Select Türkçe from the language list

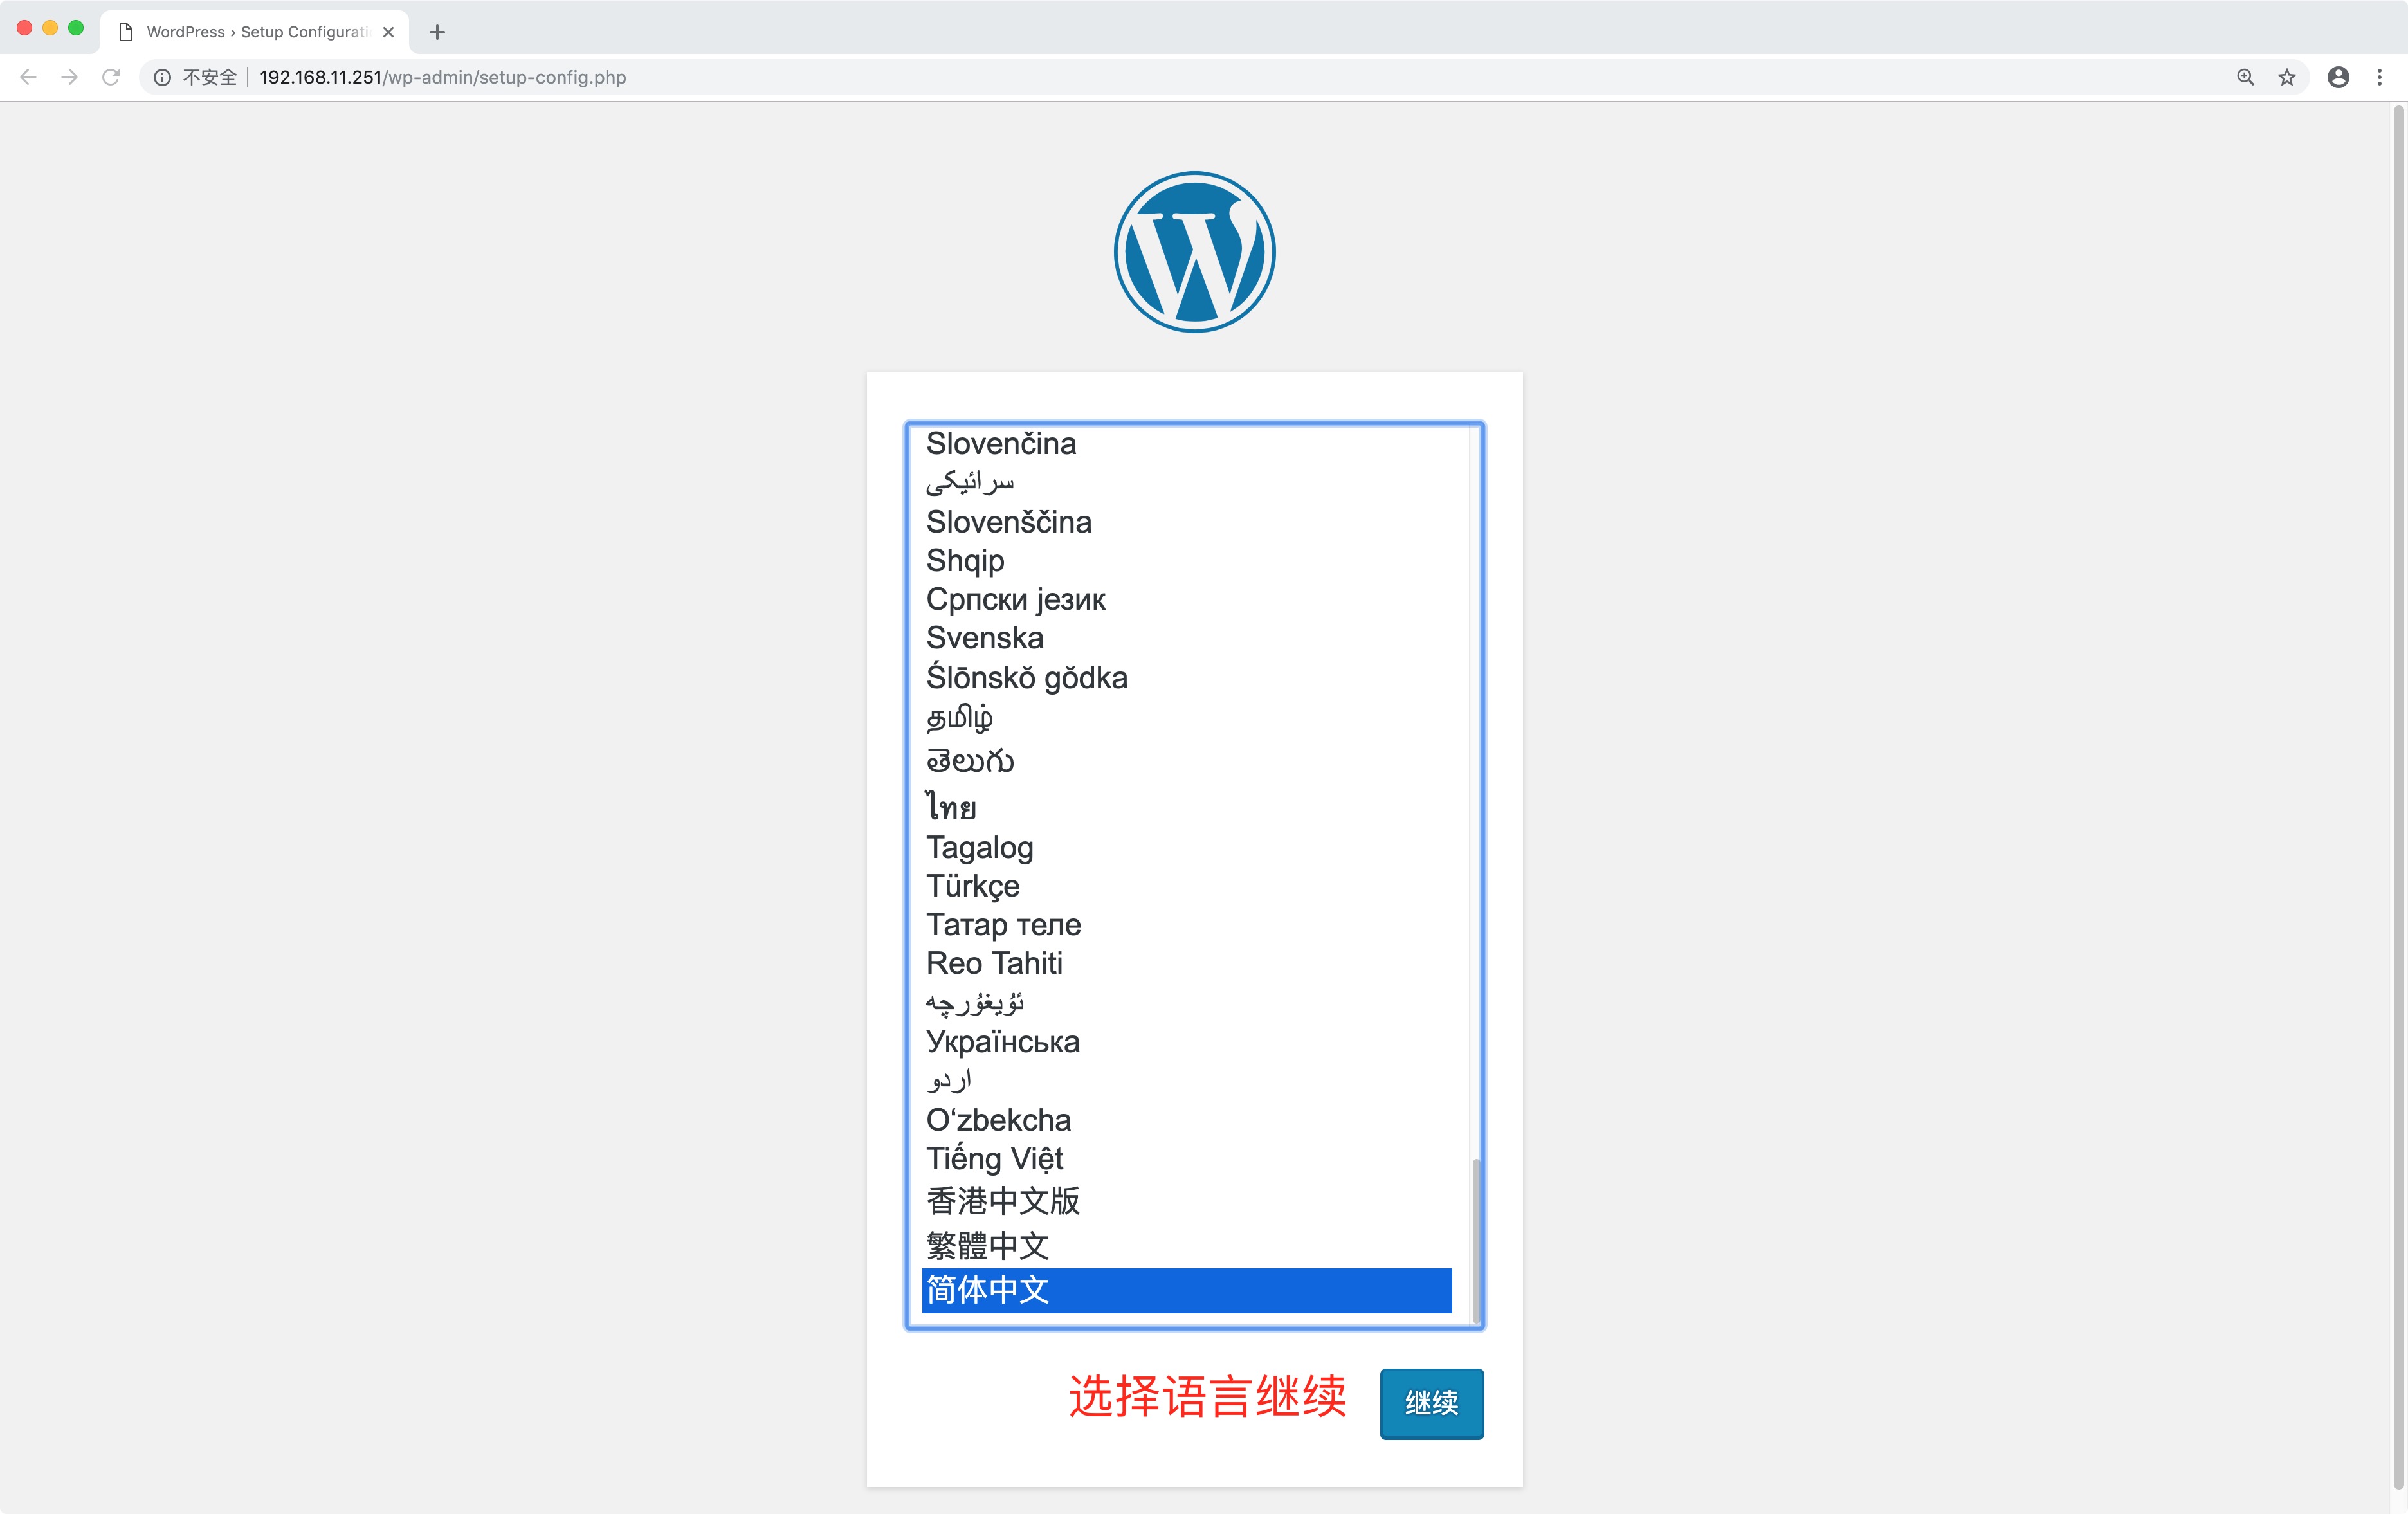coord(972,886)
